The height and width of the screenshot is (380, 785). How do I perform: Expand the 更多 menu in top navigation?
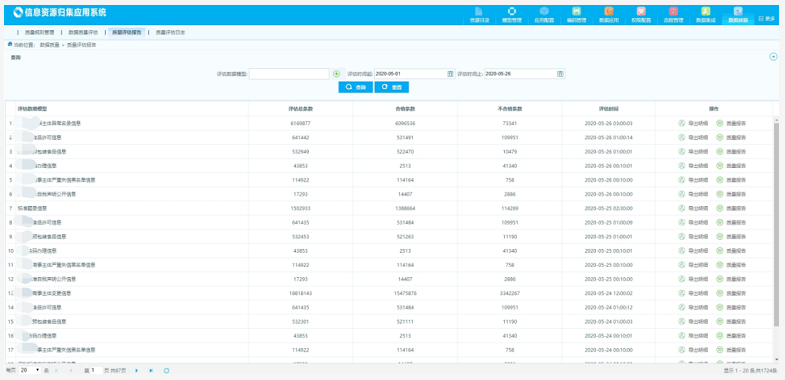click(x=766, y=18)
